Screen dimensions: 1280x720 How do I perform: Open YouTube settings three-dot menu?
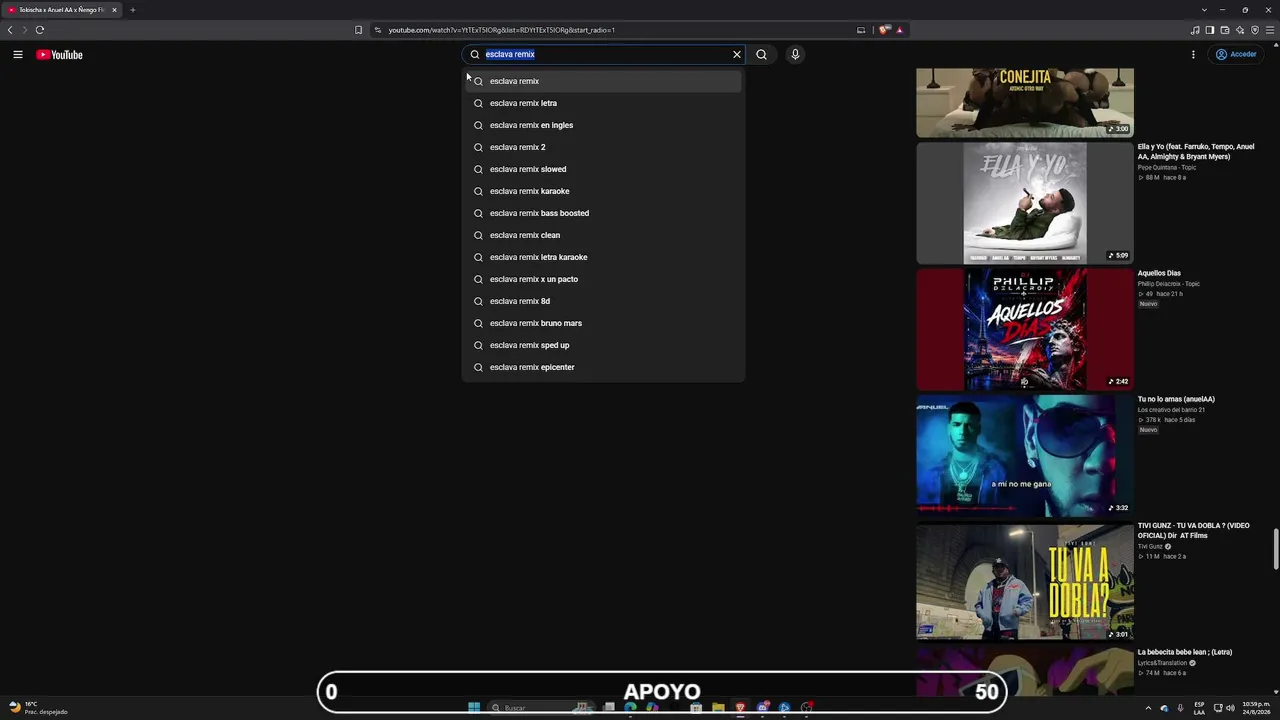tap(1193, 55)
